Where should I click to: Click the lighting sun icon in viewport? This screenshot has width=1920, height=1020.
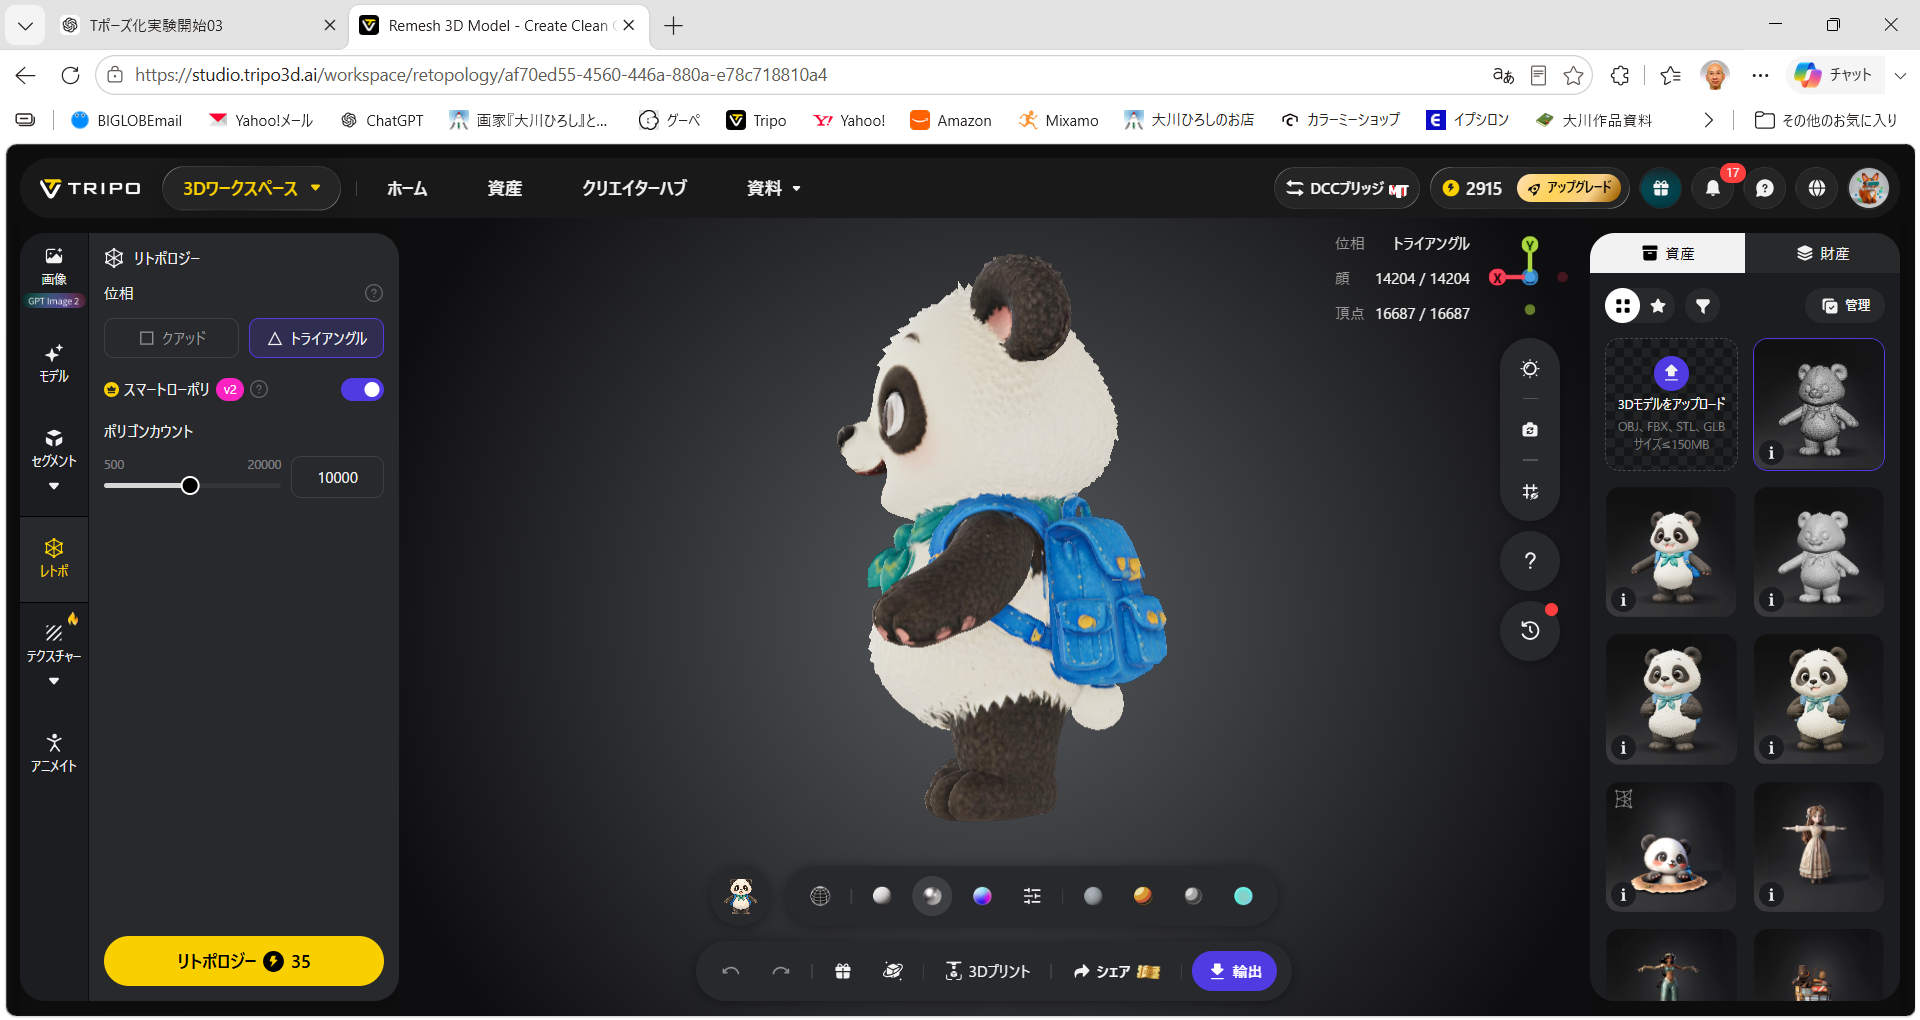[1530, 369]
